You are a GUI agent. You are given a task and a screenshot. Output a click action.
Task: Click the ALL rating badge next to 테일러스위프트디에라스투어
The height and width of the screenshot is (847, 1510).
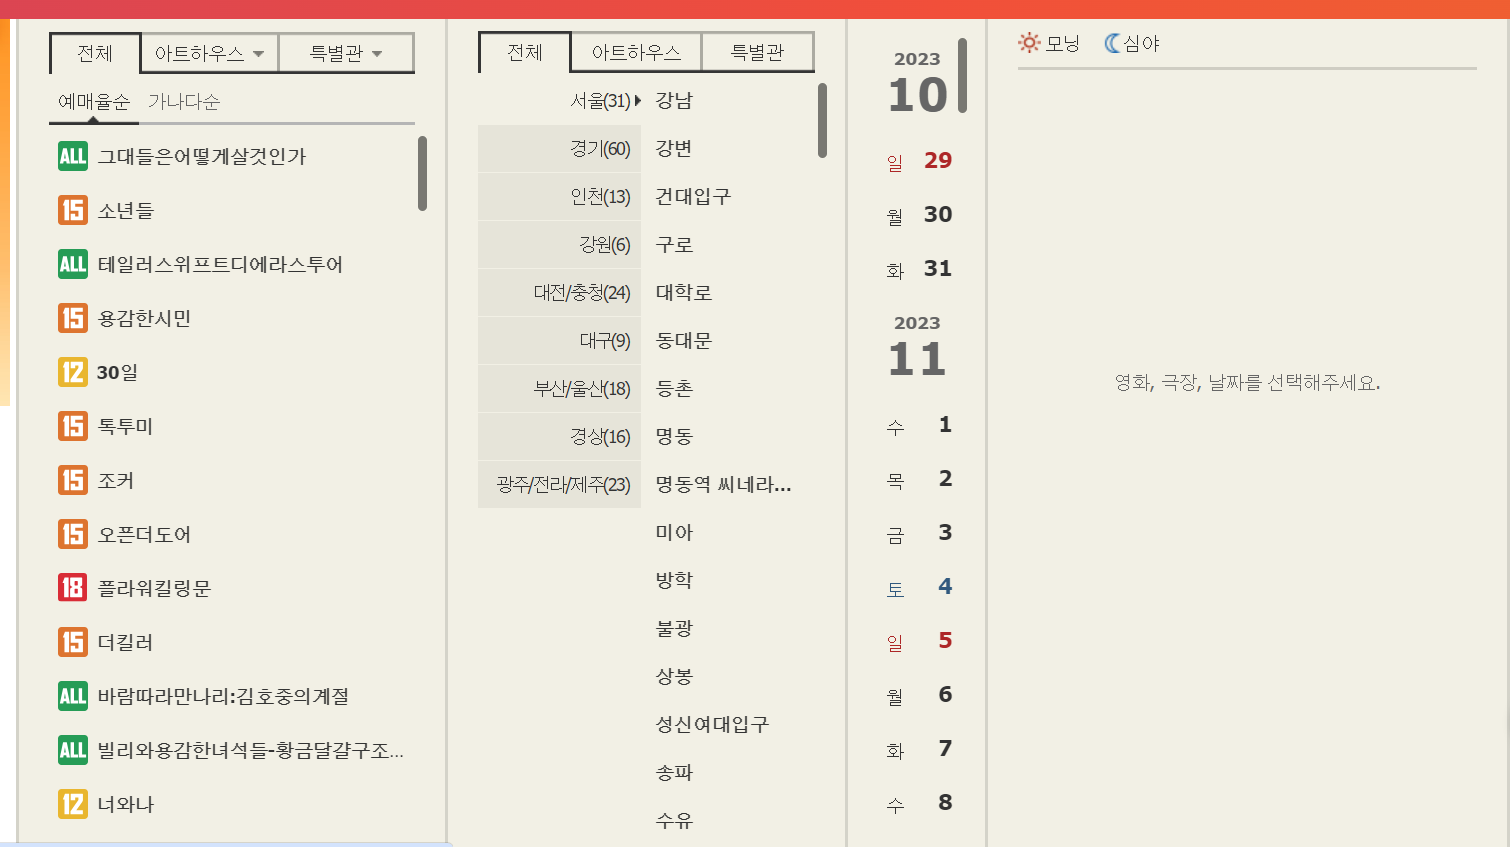tap(73, 264)
